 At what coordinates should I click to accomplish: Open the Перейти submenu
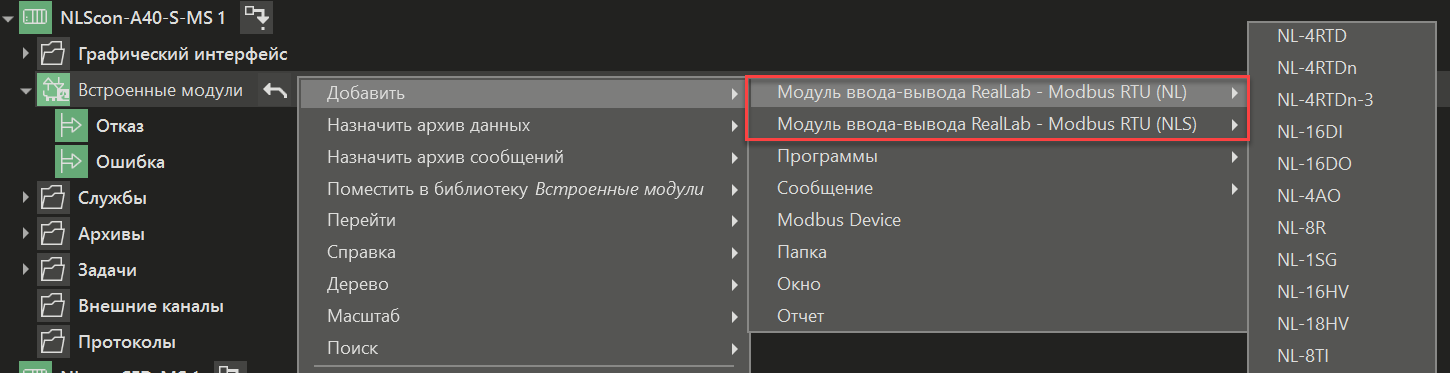pos(523,220)
